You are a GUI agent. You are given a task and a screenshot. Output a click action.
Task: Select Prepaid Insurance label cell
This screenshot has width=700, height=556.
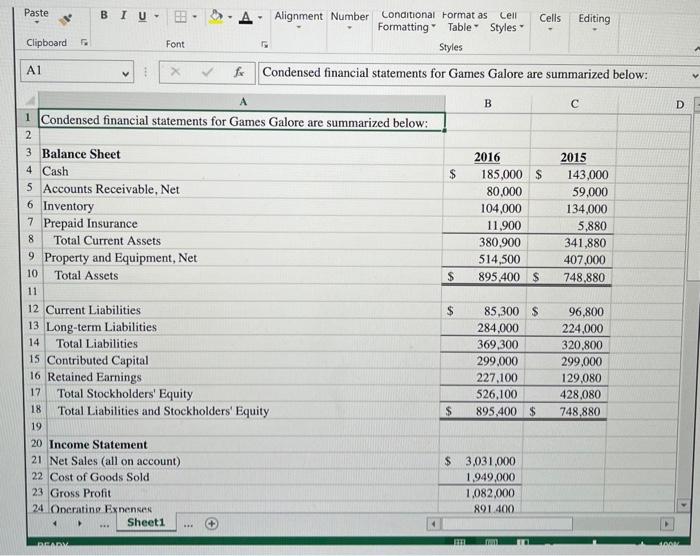(x=242, y=223)
